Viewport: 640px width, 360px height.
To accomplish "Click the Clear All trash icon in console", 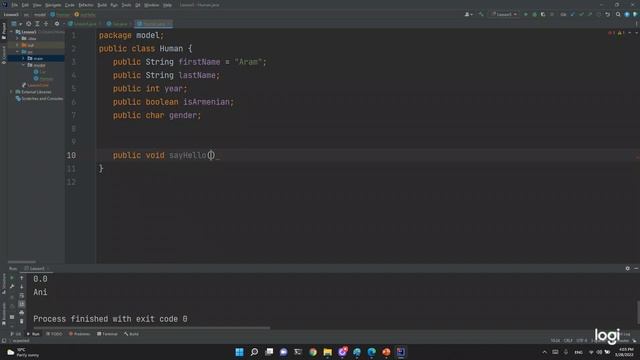I will point(22,321).
